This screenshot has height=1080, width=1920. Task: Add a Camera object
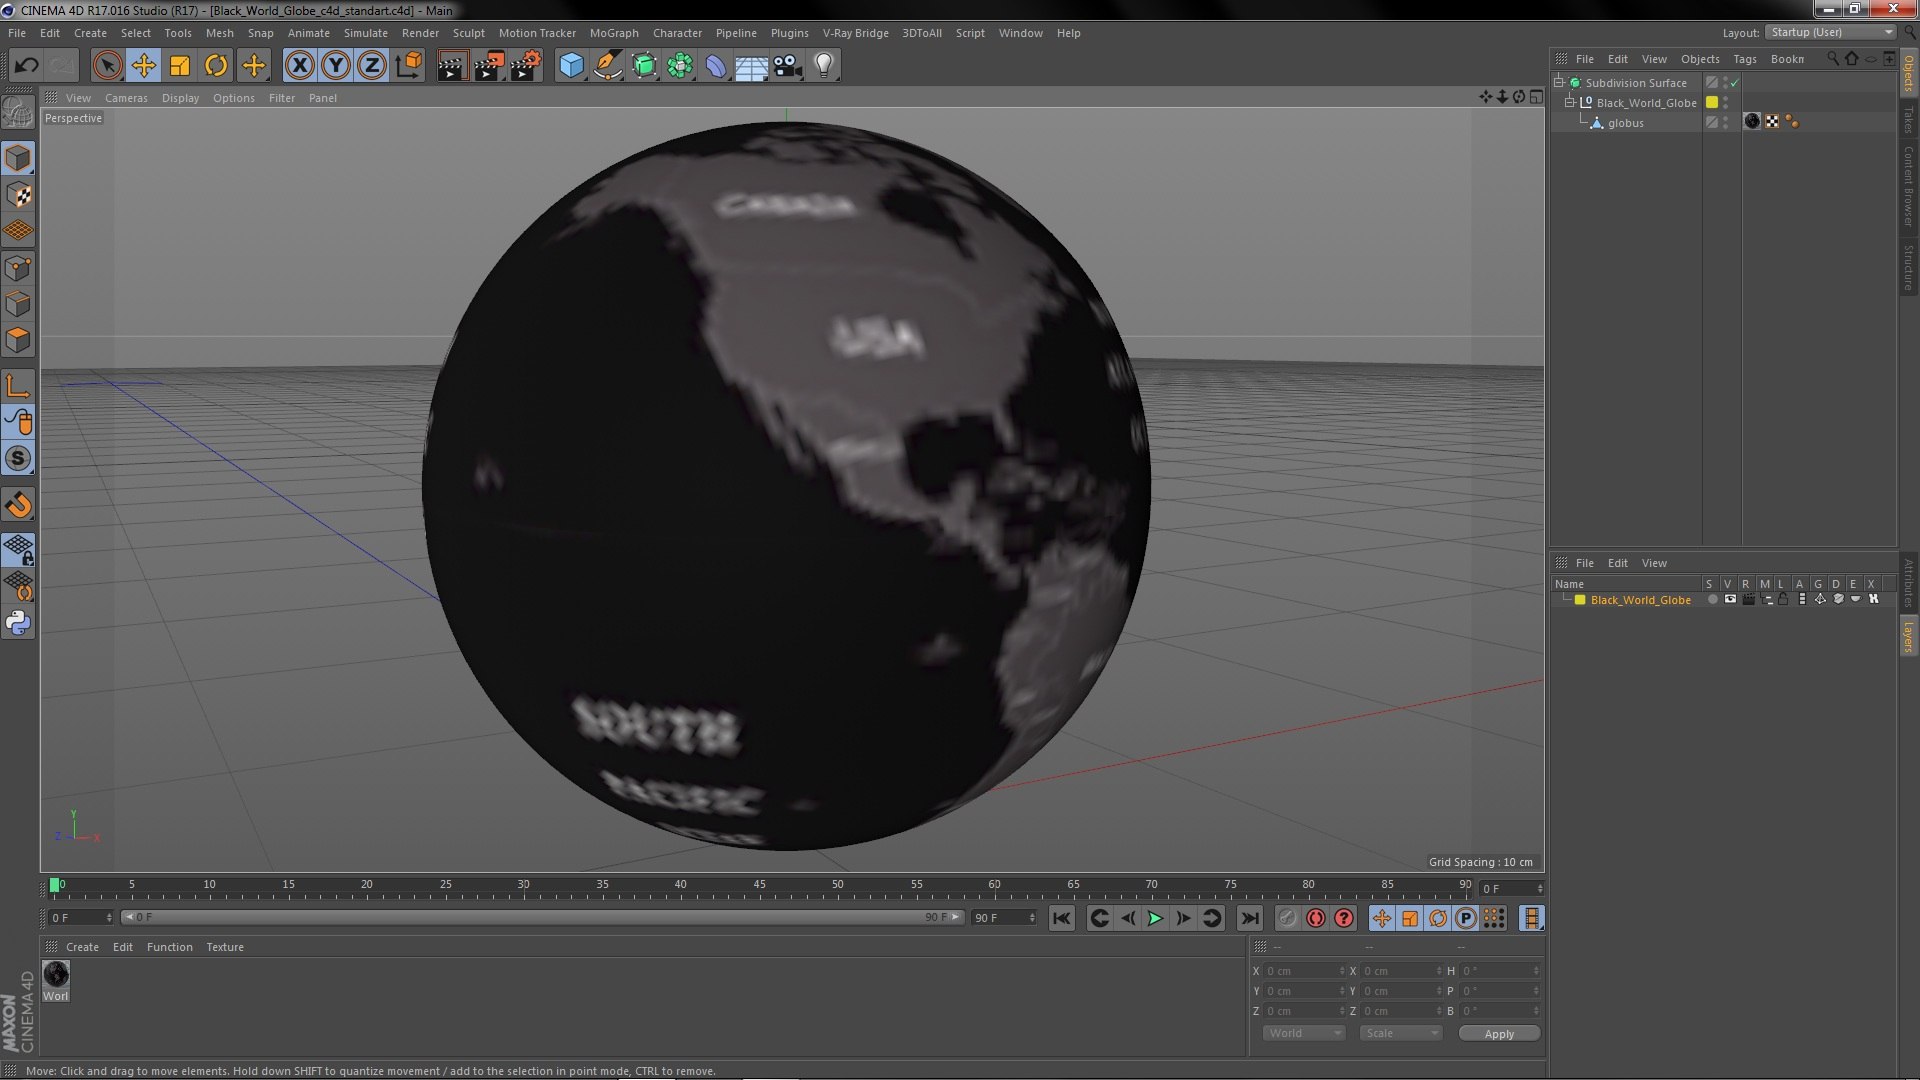click(788, 66)
